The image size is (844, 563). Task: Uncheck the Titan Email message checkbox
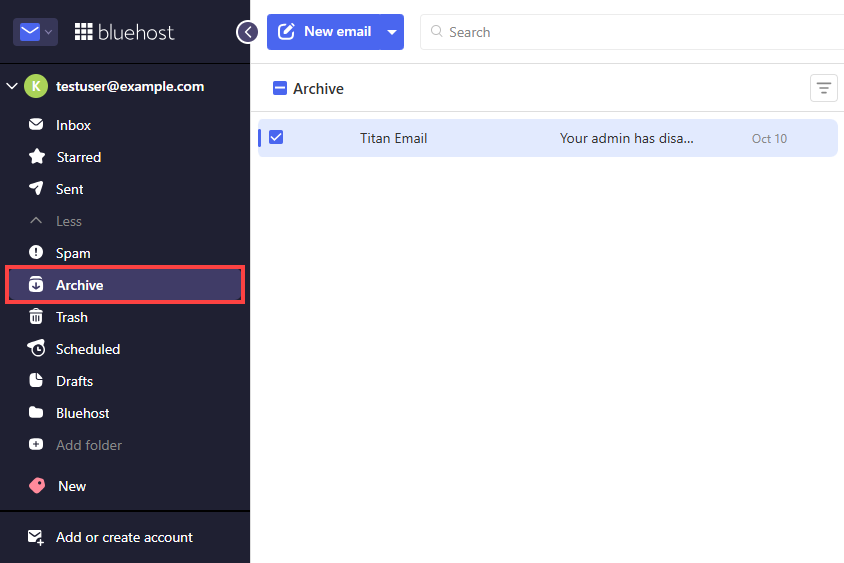tap(276, 137)
